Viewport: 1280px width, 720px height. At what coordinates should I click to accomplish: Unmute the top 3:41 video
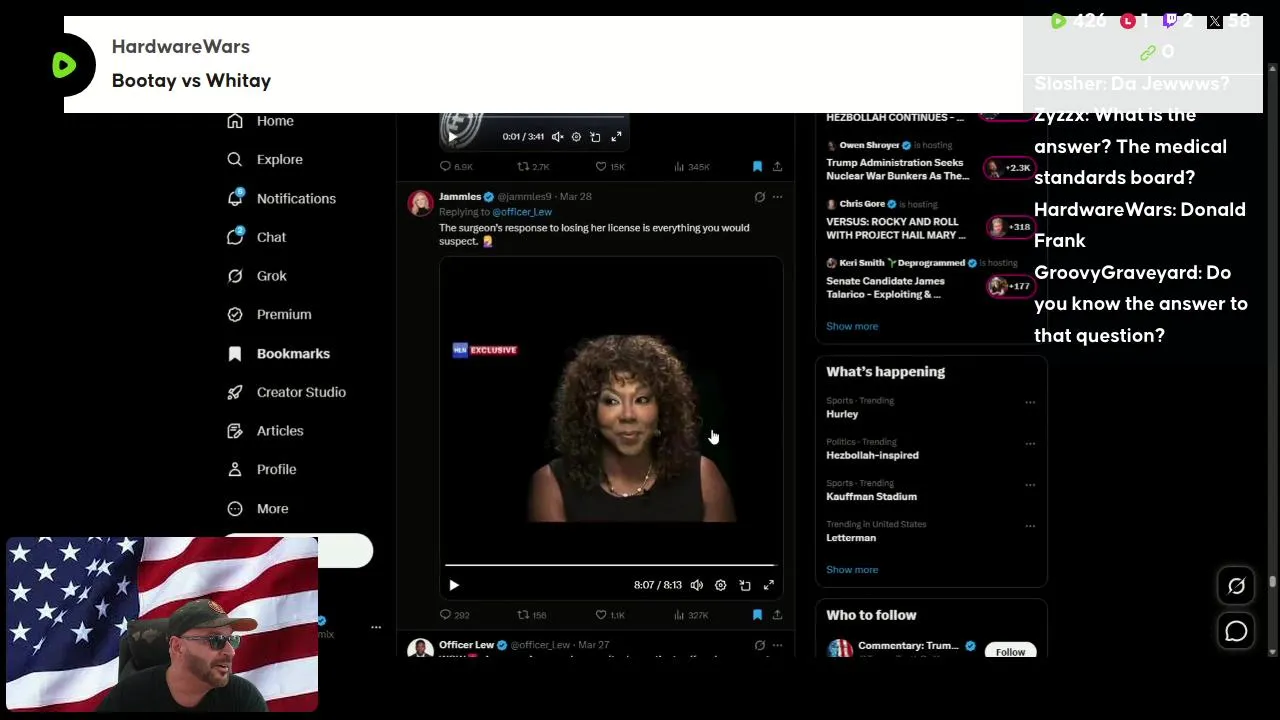558,137
